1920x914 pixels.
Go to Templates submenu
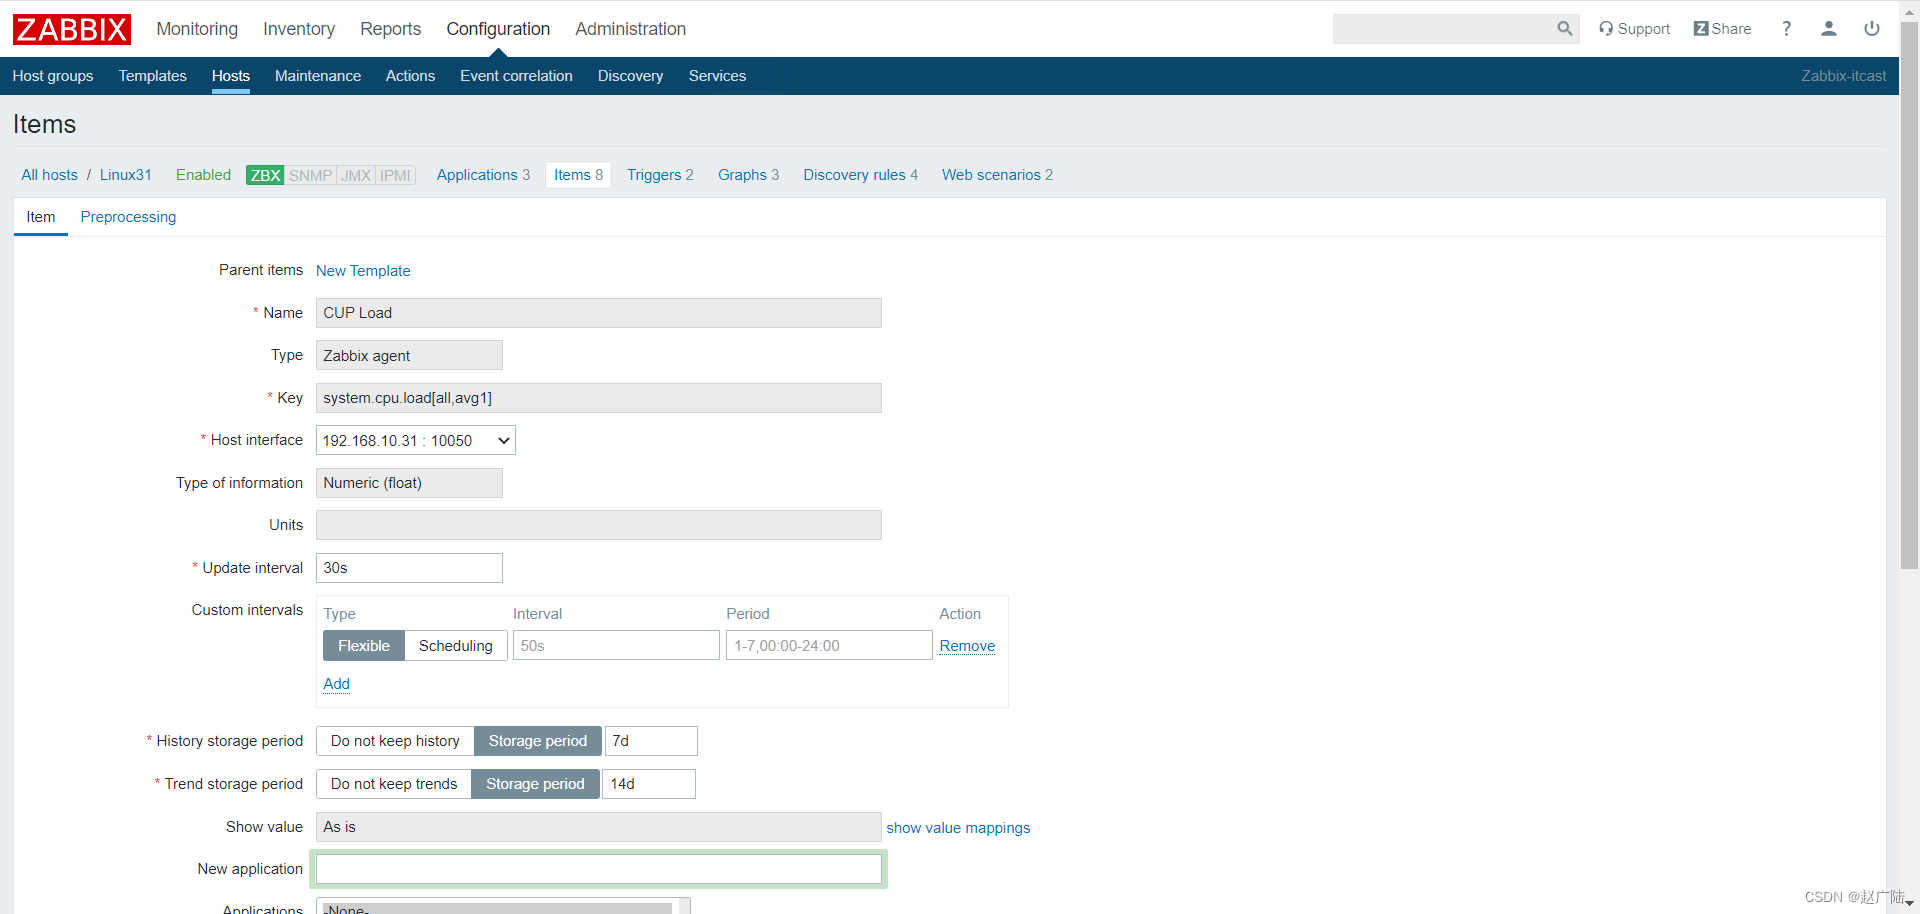click(x=153, y=76)
